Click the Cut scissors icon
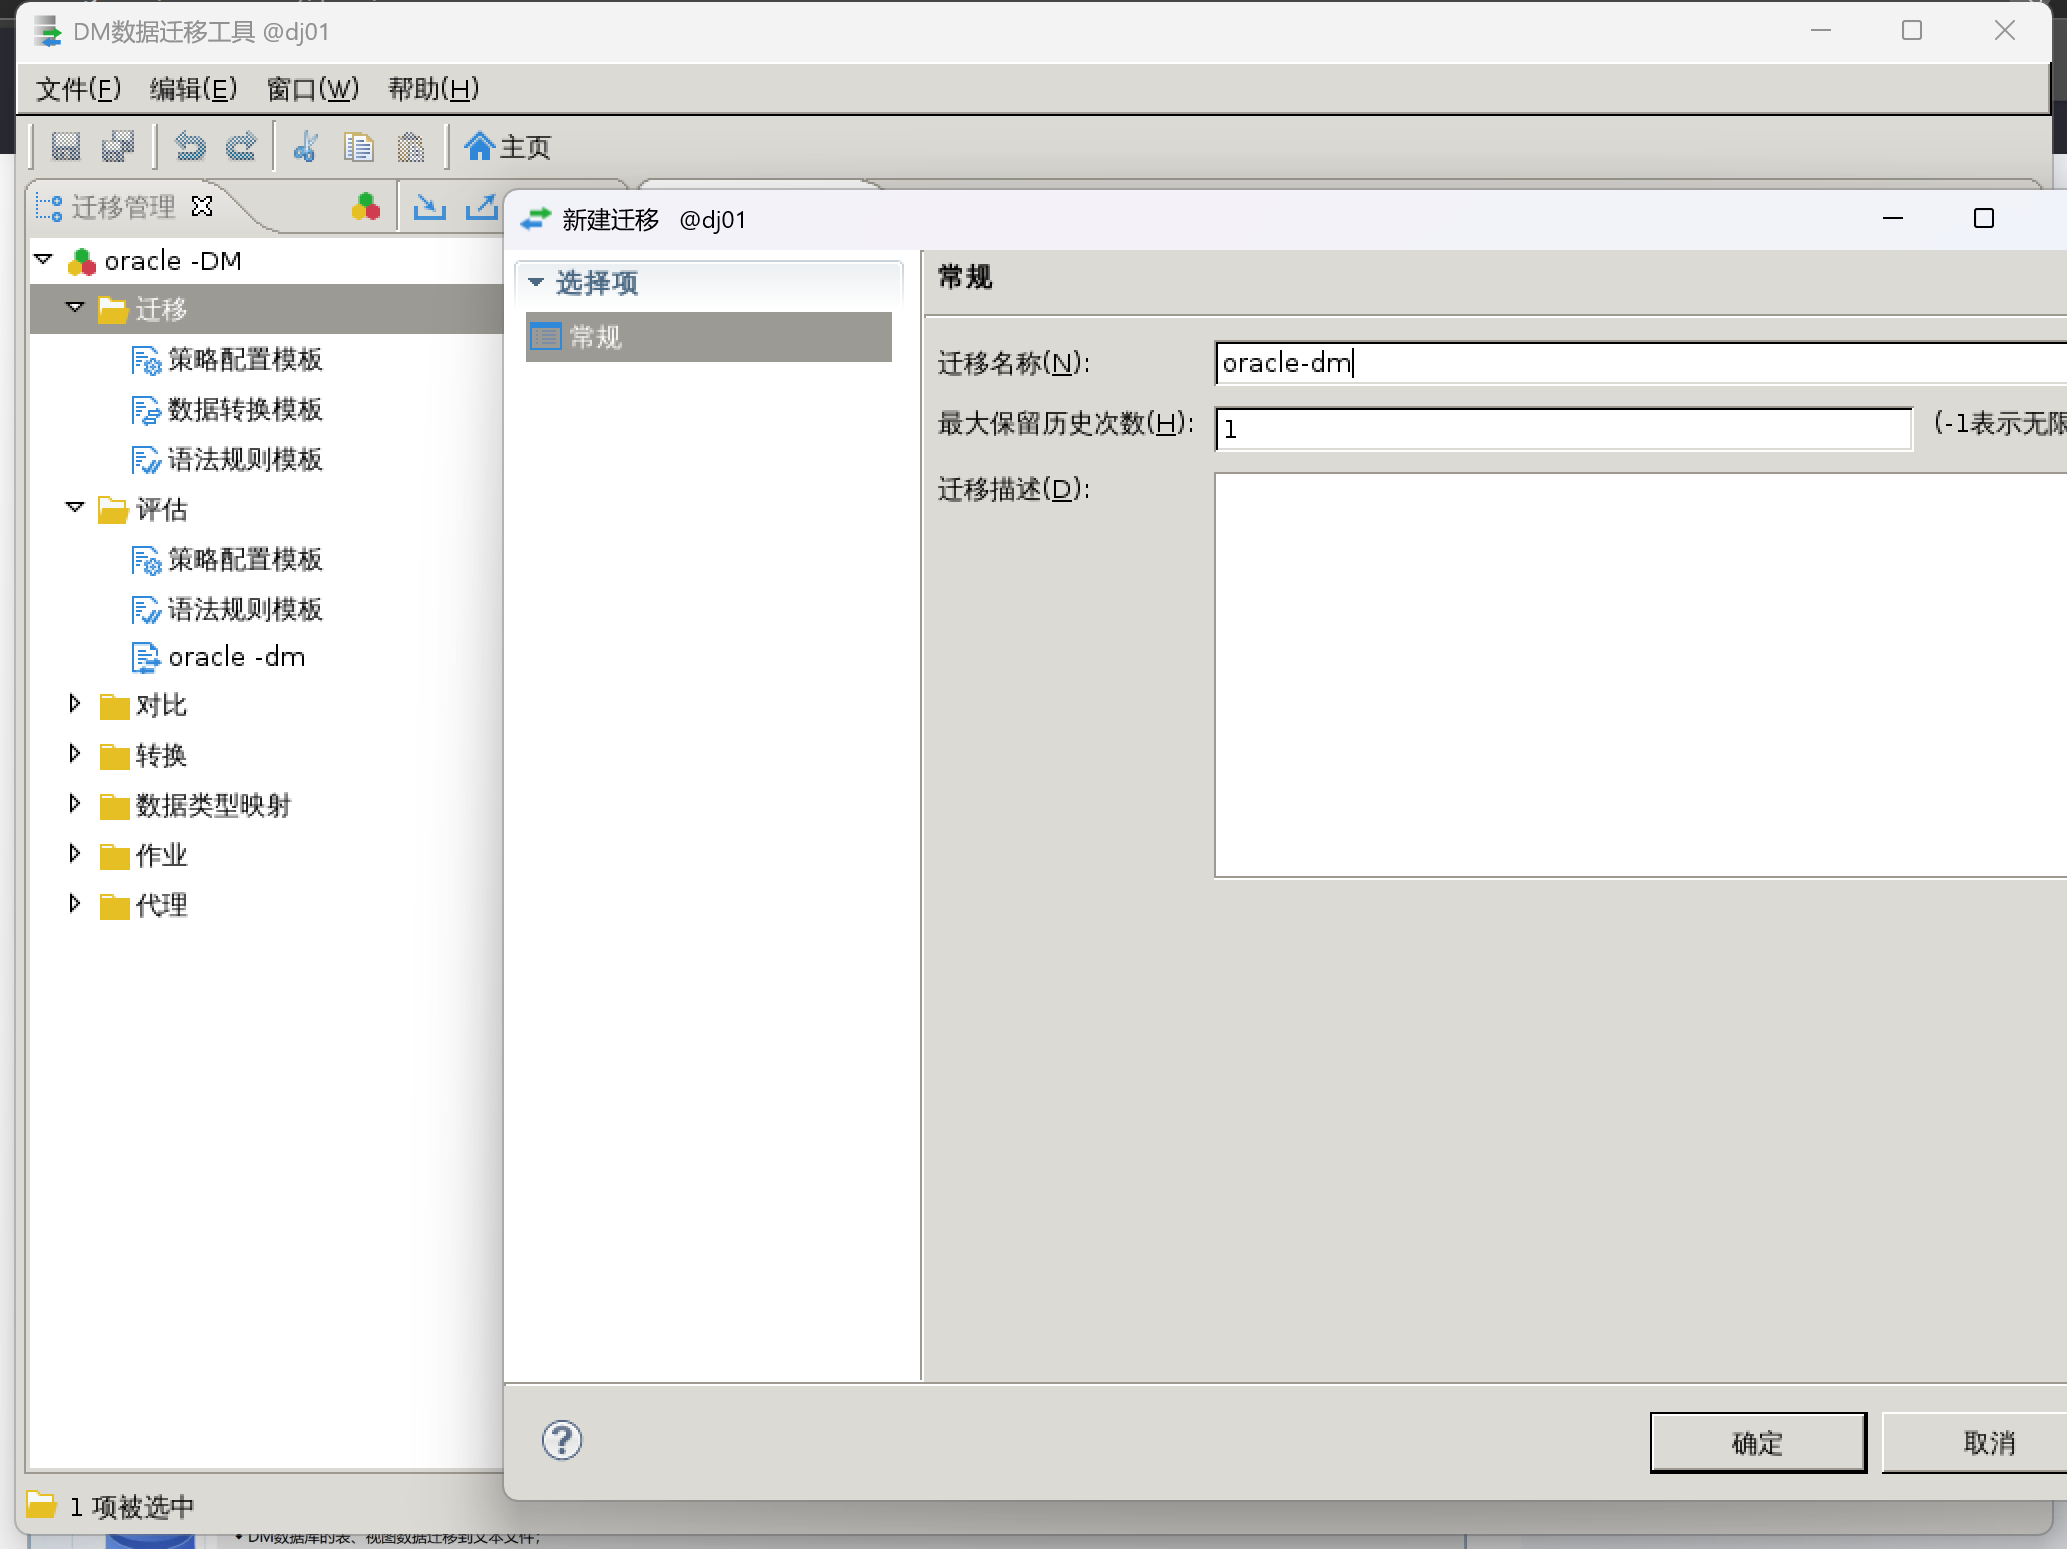The image size is (2067, 1549). click(x=305, y=147)
